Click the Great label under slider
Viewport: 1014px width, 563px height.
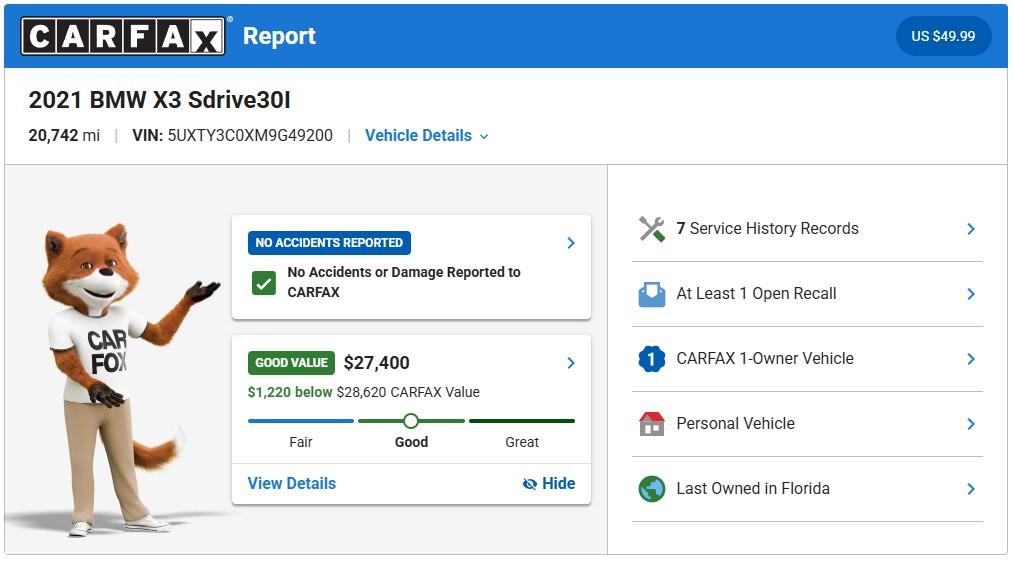[x=522, y=442]
